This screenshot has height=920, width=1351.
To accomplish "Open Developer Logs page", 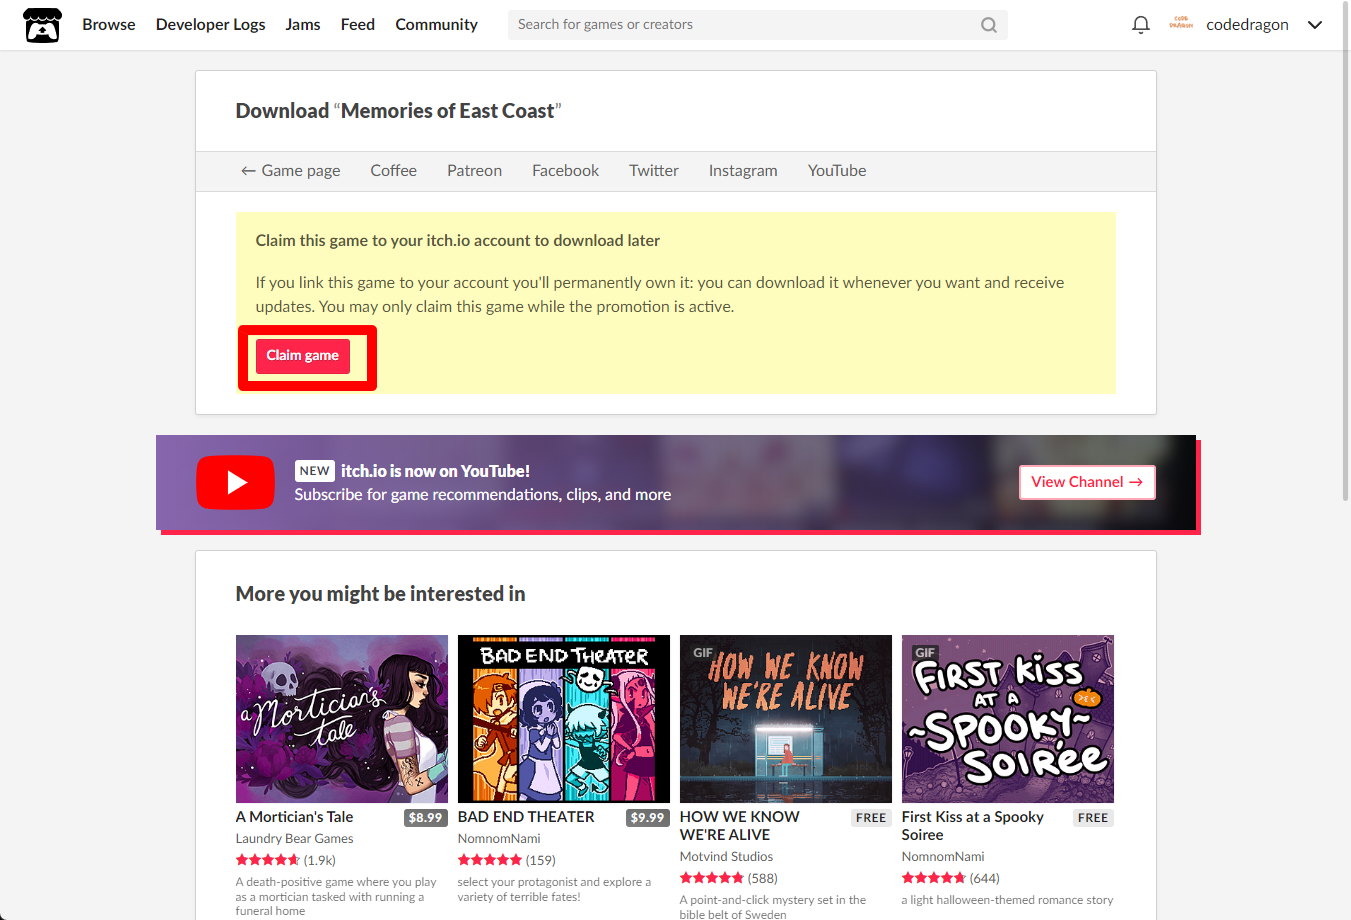I will coord(210,25).
